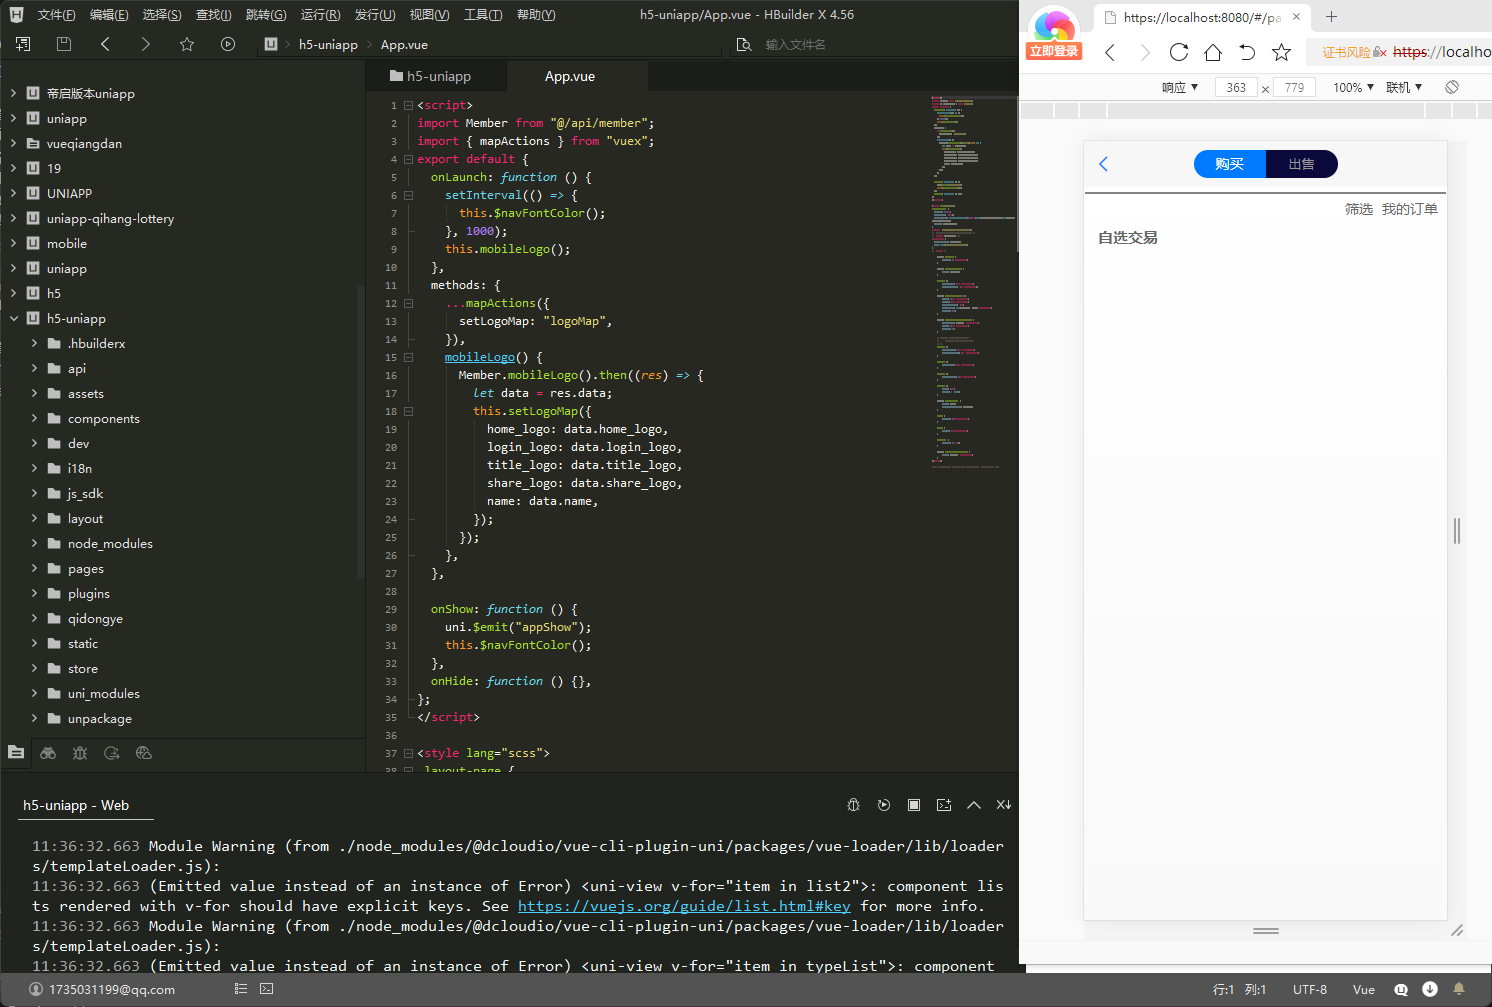Image resolution: width=1492 pixels, height=1007 pixels.
Task: Click the UTF-8 encoding in the status bar
Action: [1310, 989]
